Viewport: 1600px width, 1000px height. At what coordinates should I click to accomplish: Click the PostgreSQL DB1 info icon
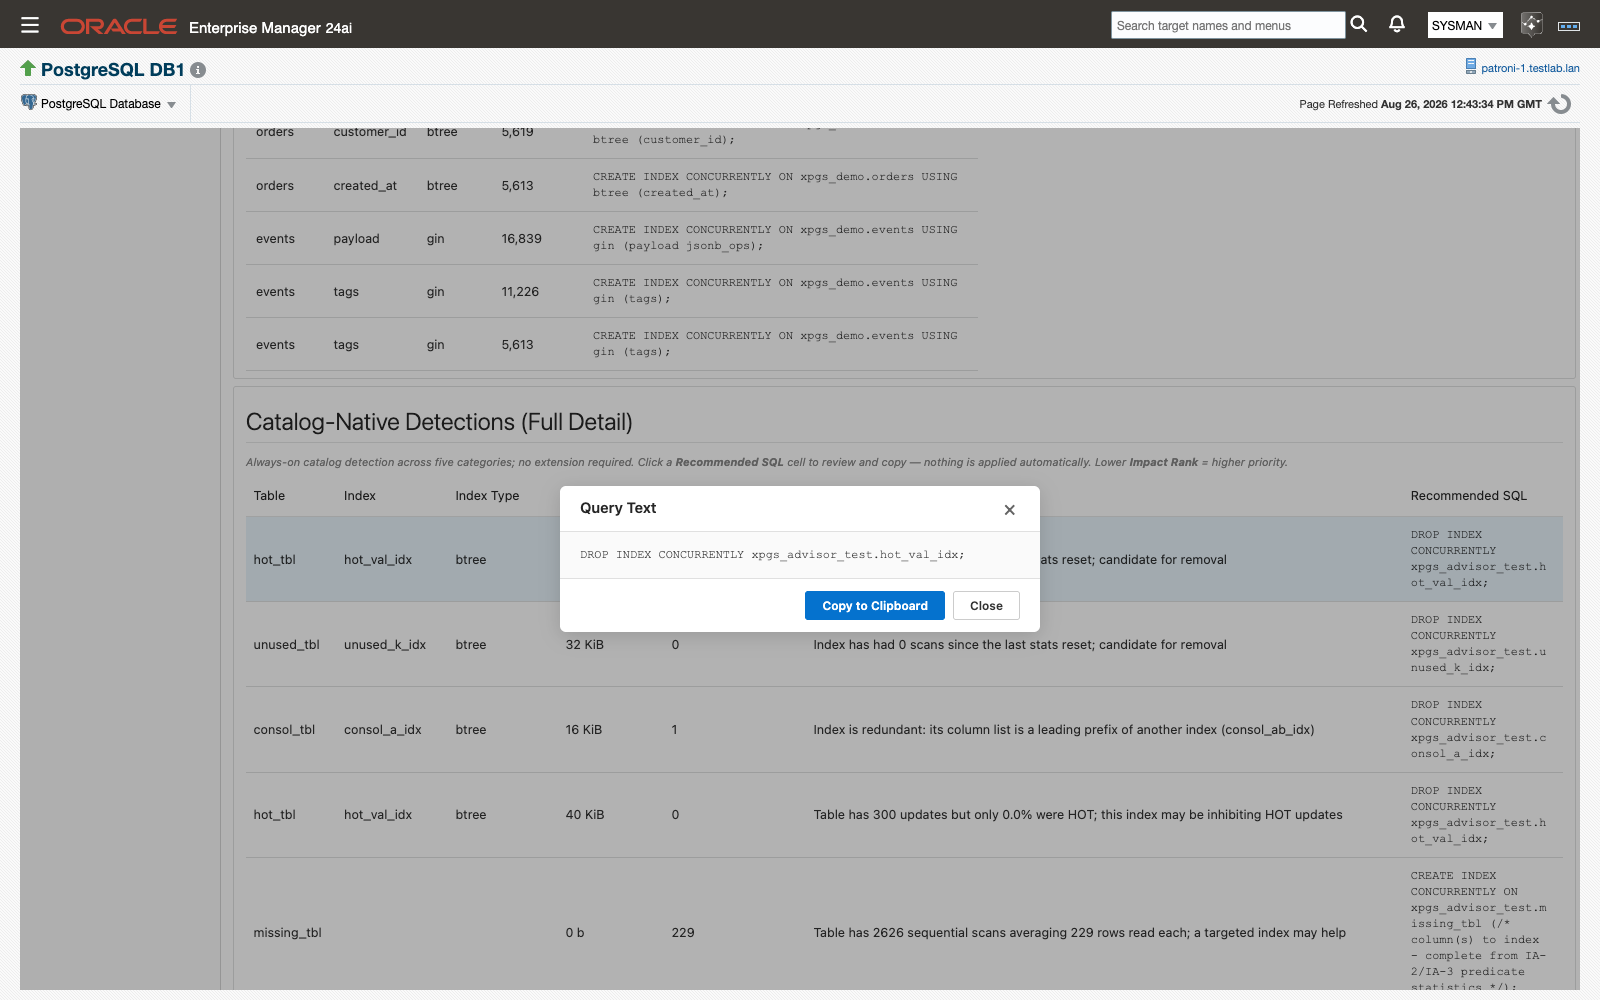(198, 70)
